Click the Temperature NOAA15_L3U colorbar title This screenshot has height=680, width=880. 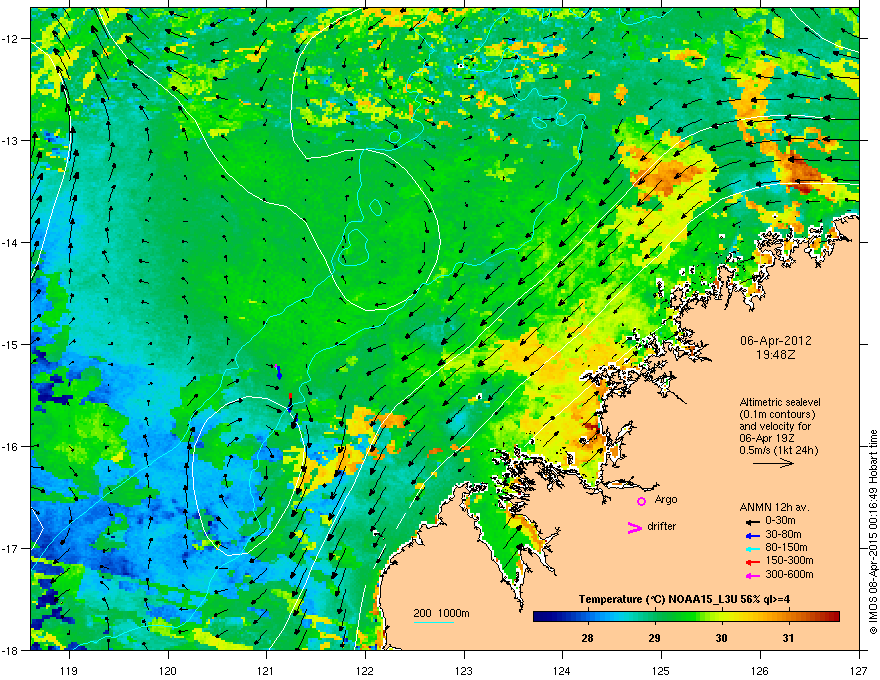coord(684,599)
